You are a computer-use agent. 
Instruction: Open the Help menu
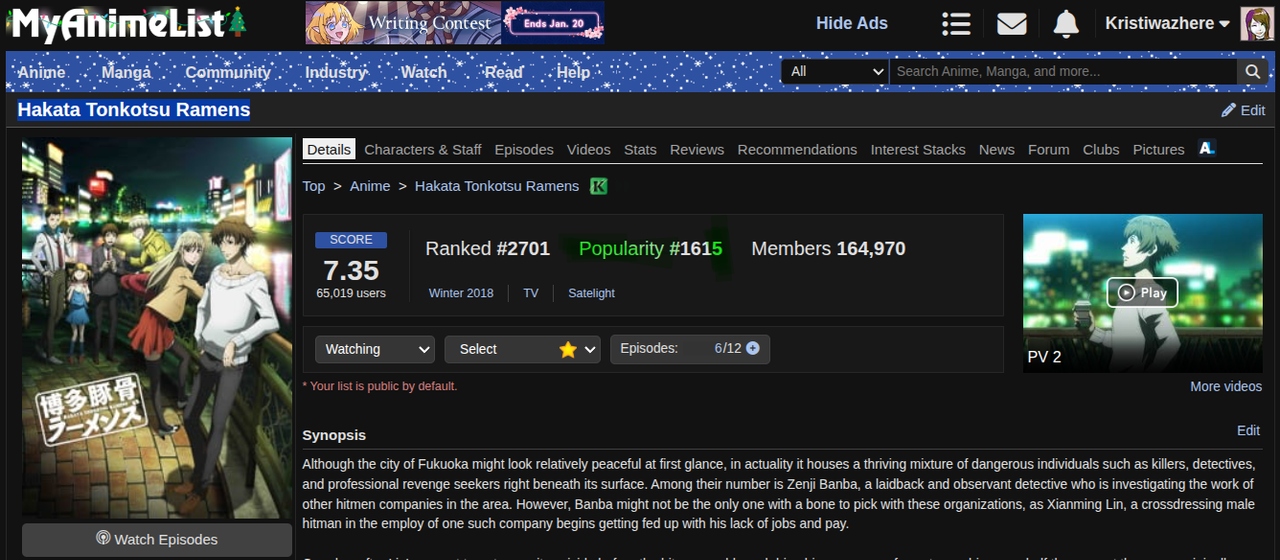tap(573, 72)
